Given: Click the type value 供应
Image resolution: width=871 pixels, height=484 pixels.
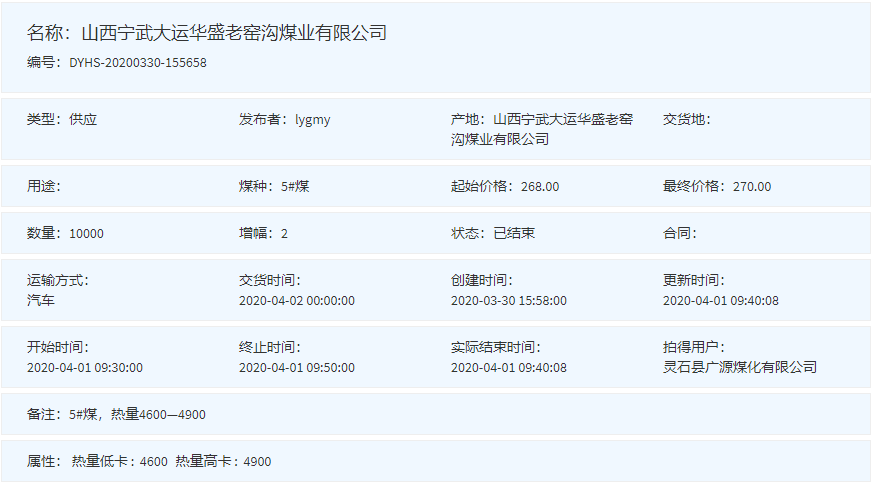Looking at the screenshot, I should point(83,119).
